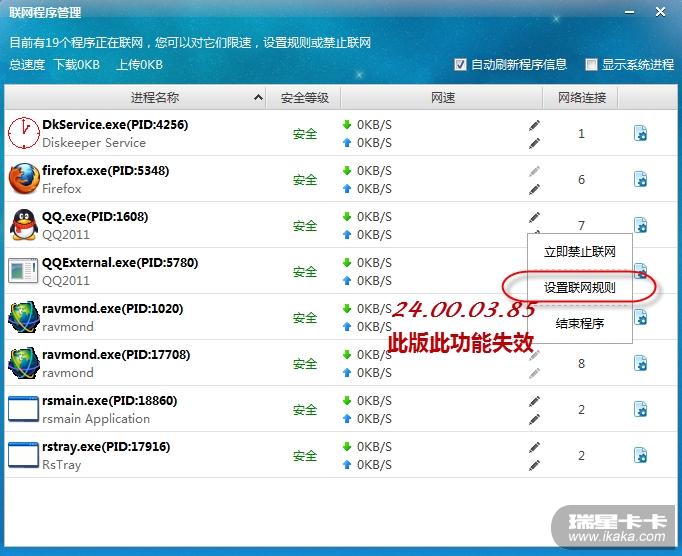Click the QQ penguin icon
Image resolution: width=682 pixels, height=556 pixels.
24,224
